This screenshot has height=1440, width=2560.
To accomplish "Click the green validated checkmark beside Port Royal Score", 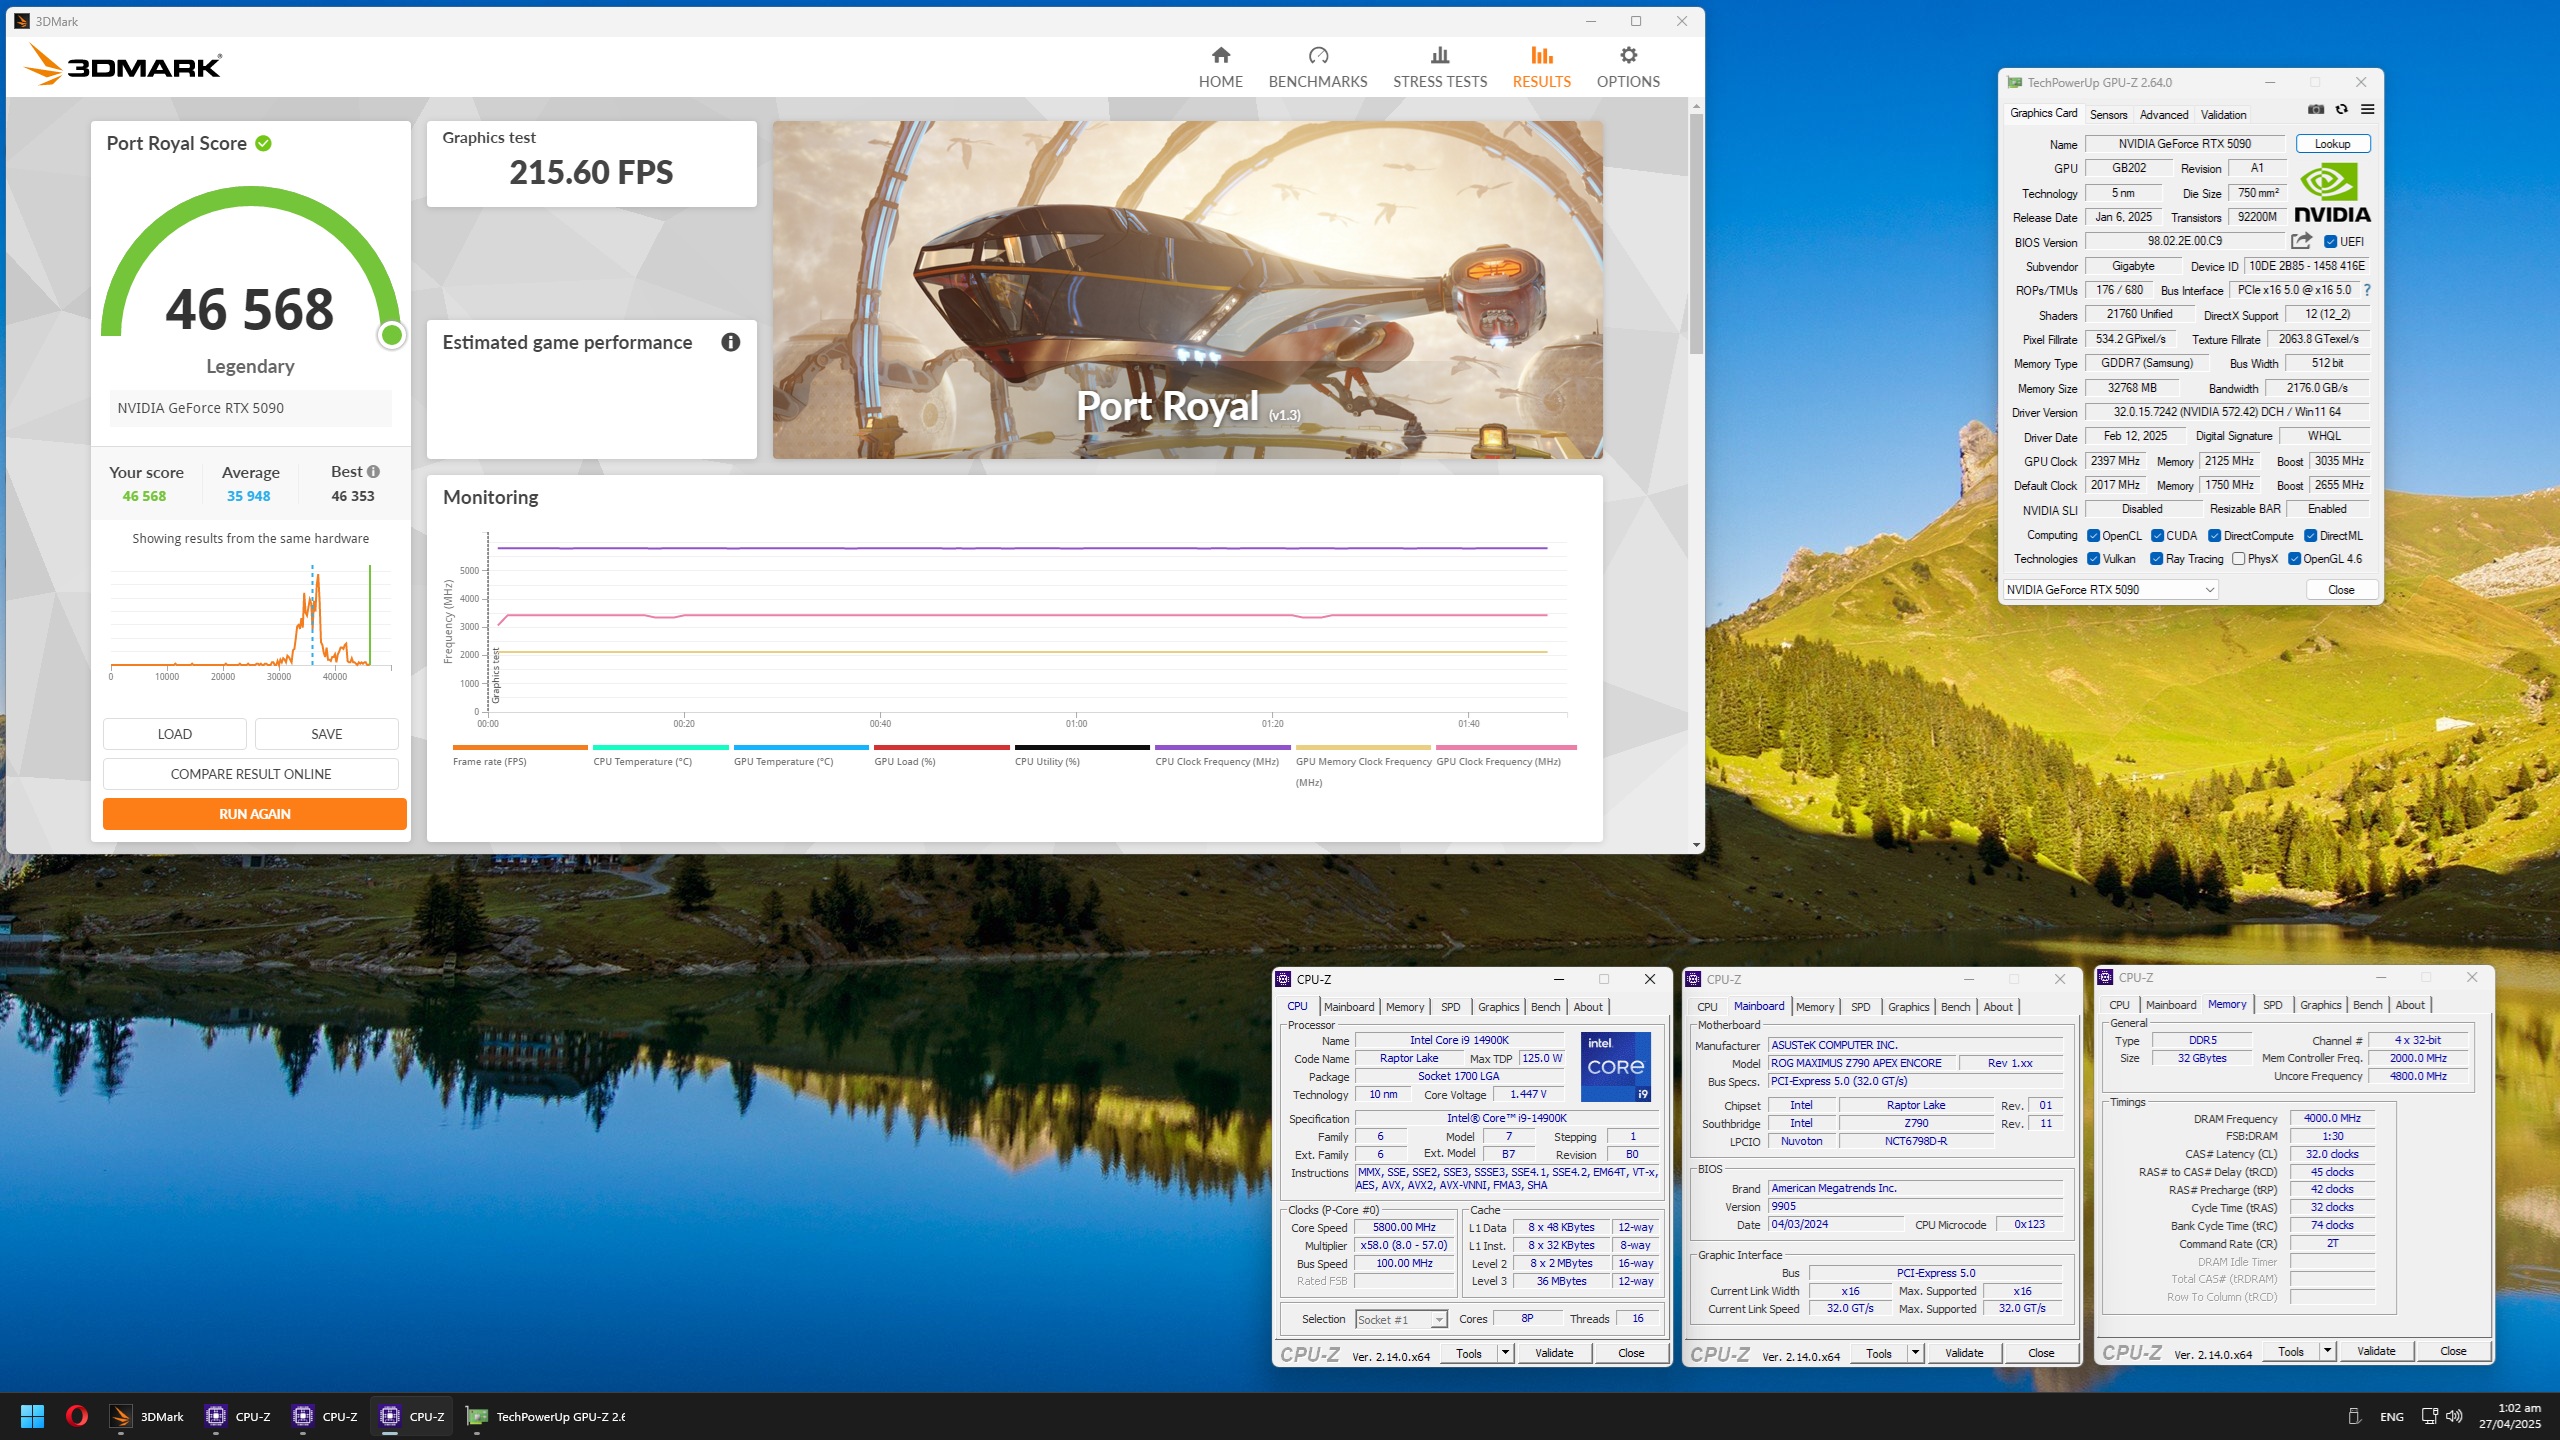I will point(263,143).
